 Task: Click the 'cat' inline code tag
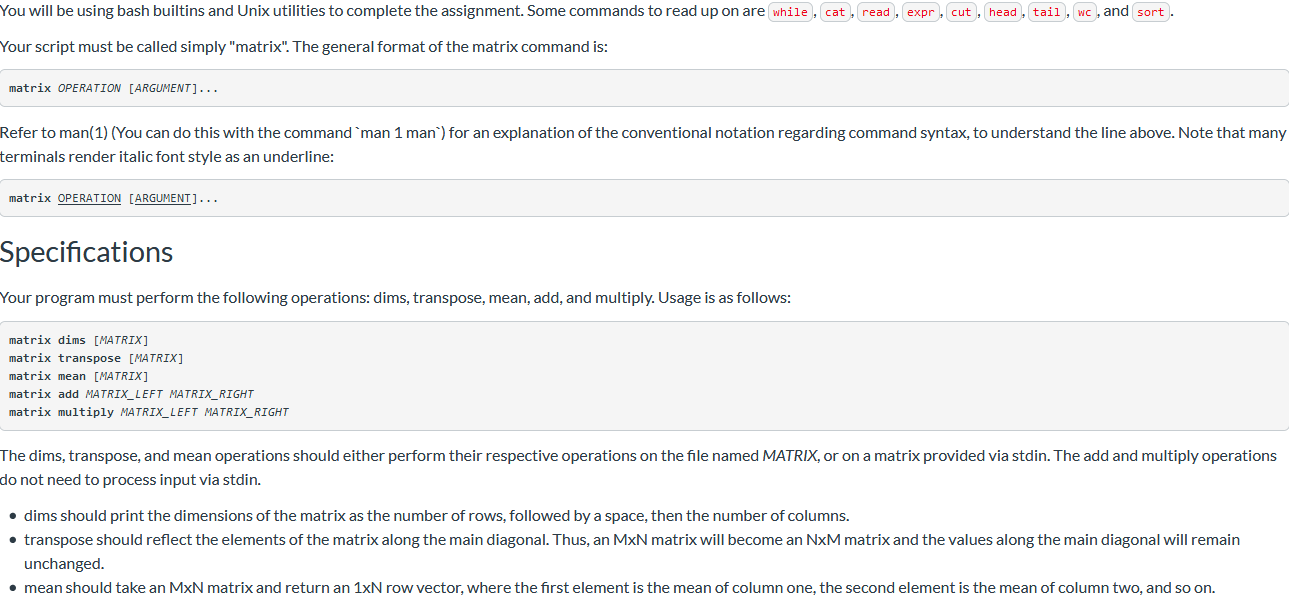tap(835, 12)
